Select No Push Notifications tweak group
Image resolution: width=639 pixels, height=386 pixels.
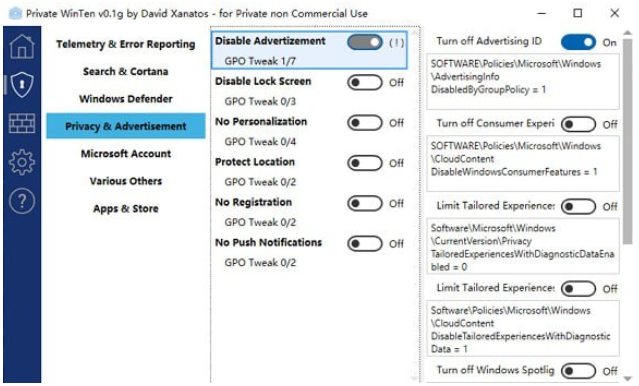pyautogui.click(x=309, y=253)
